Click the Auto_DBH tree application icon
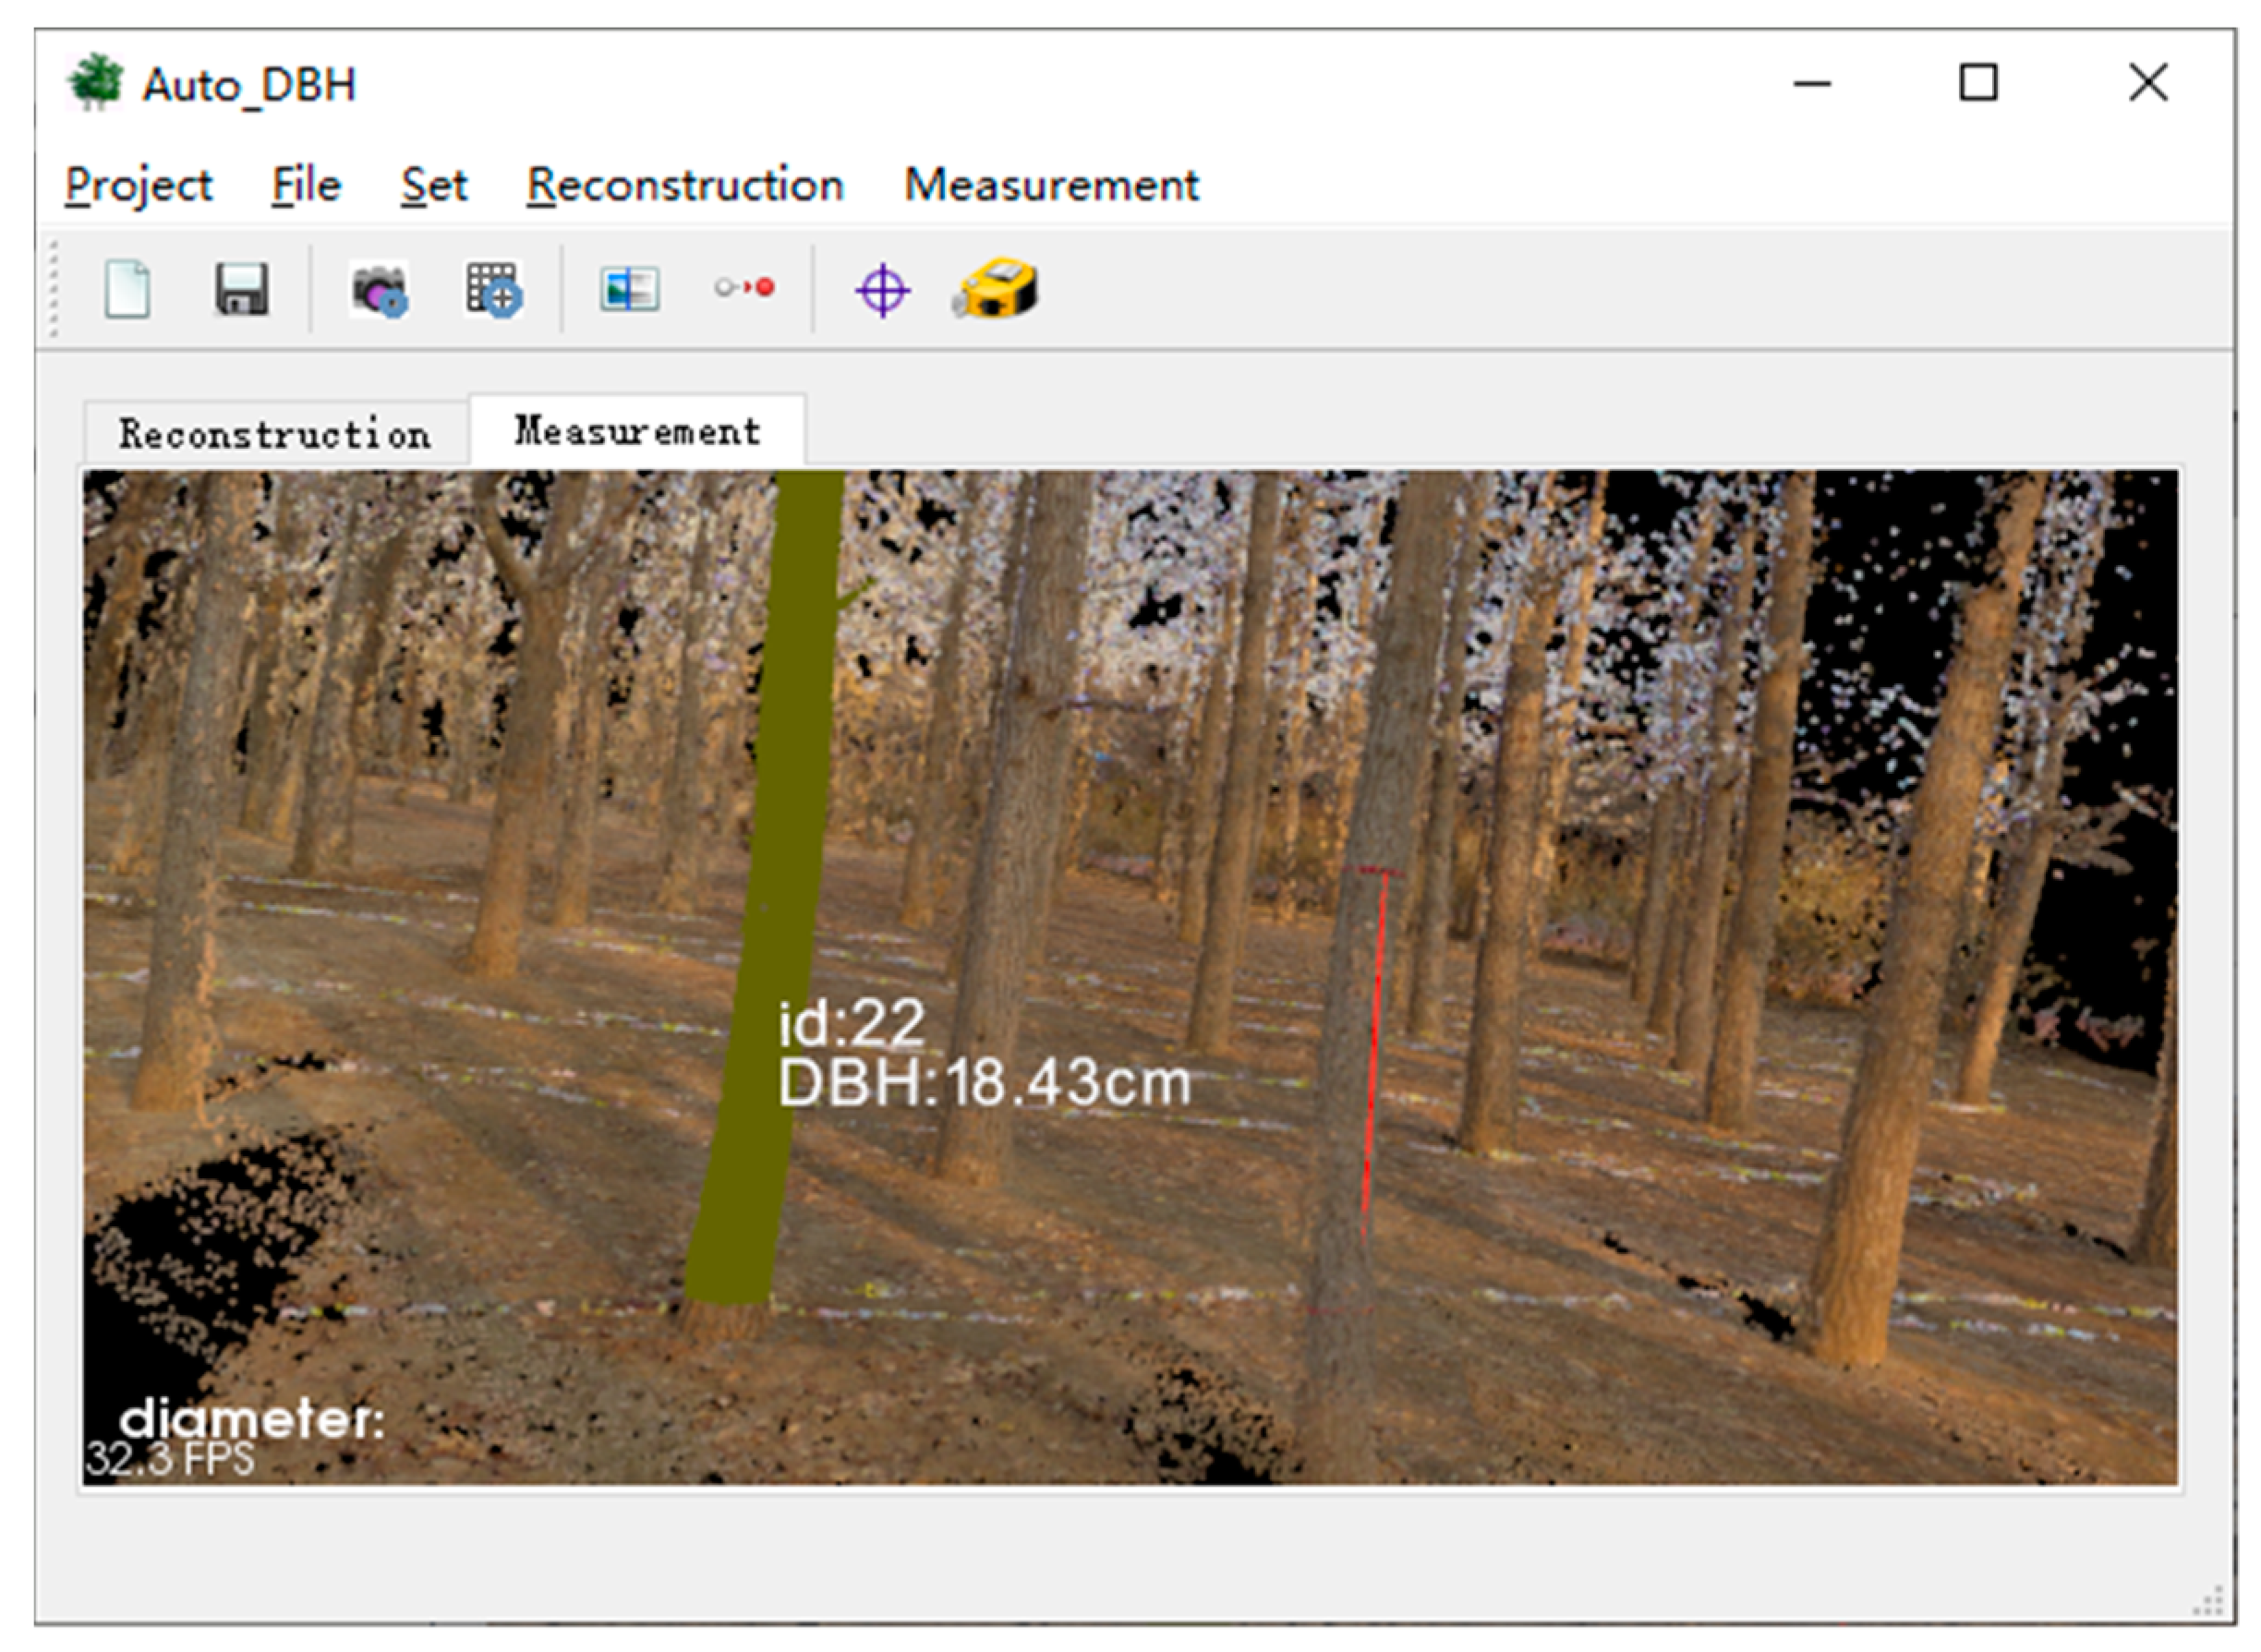2261x1652 pixels. [96, 82]
